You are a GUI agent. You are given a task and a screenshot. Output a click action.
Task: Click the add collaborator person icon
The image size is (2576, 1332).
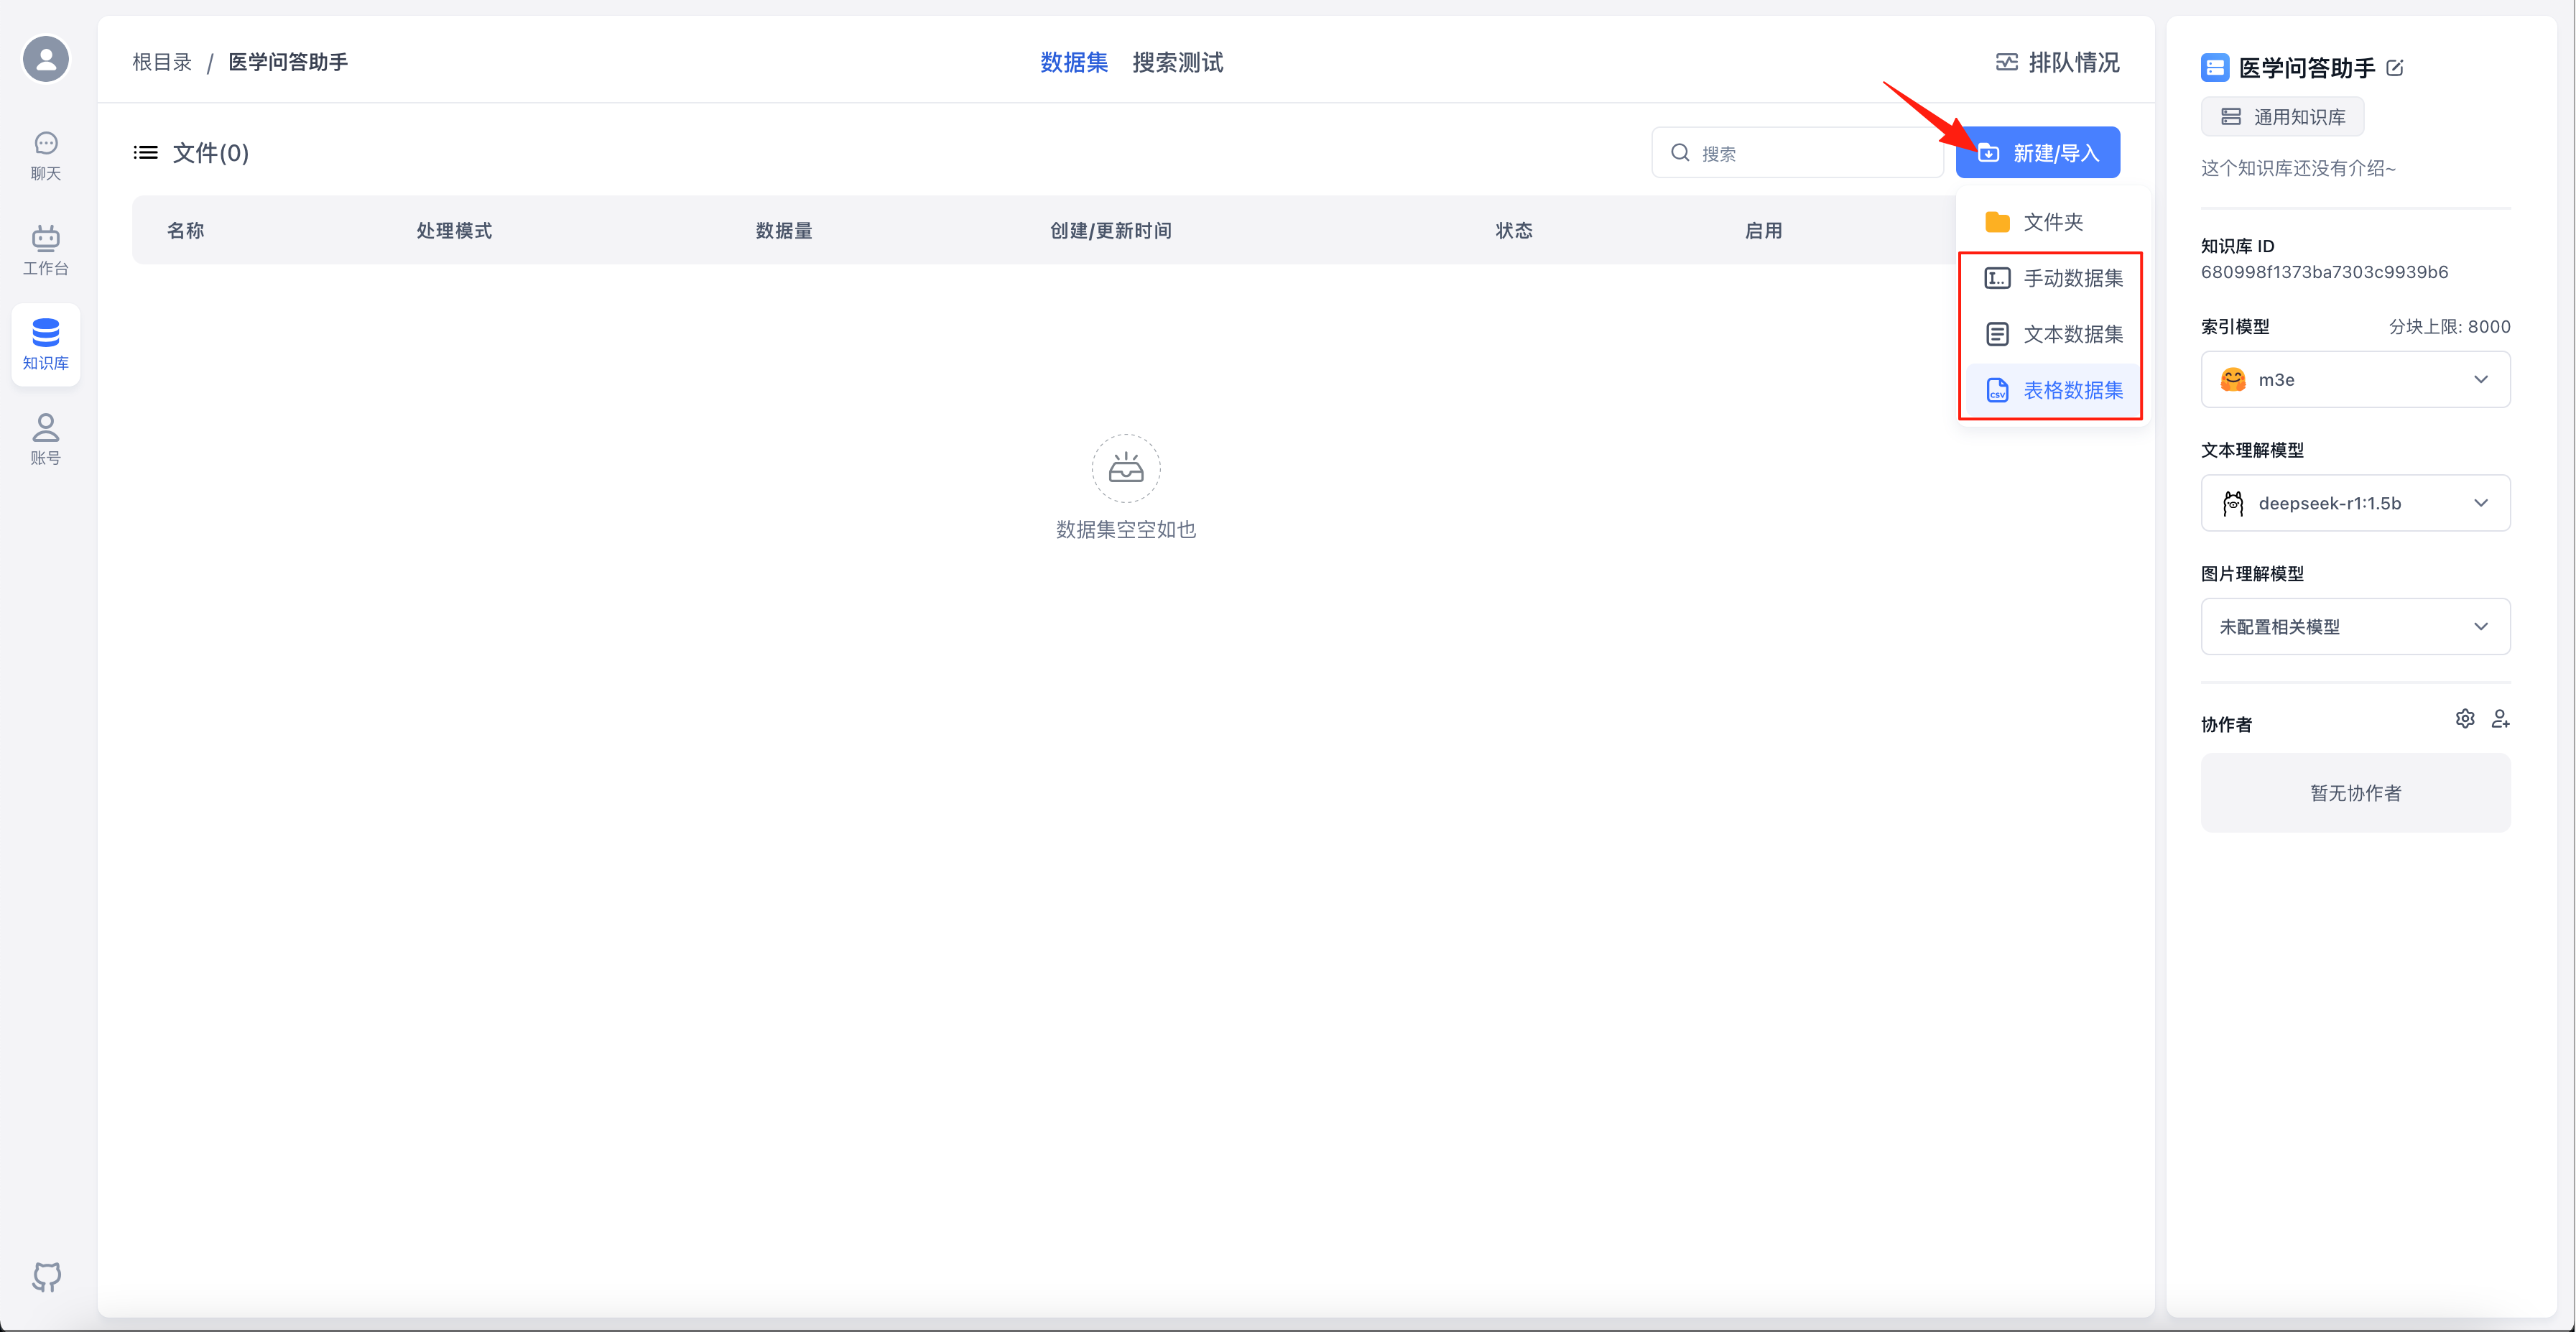pyautogui.click(x=2500, y=719)
